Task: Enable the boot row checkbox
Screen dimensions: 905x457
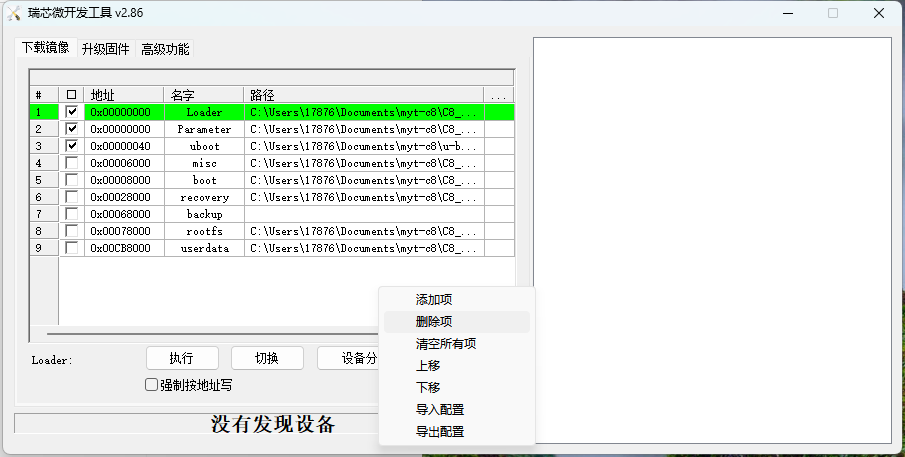Action: click(71, 180)
